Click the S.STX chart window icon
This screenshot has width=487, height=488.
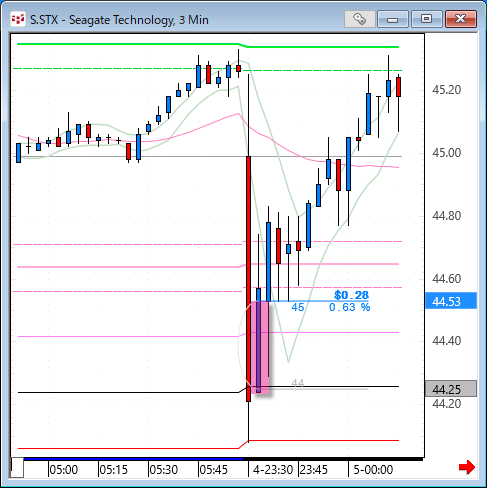[x=18, y=19]
